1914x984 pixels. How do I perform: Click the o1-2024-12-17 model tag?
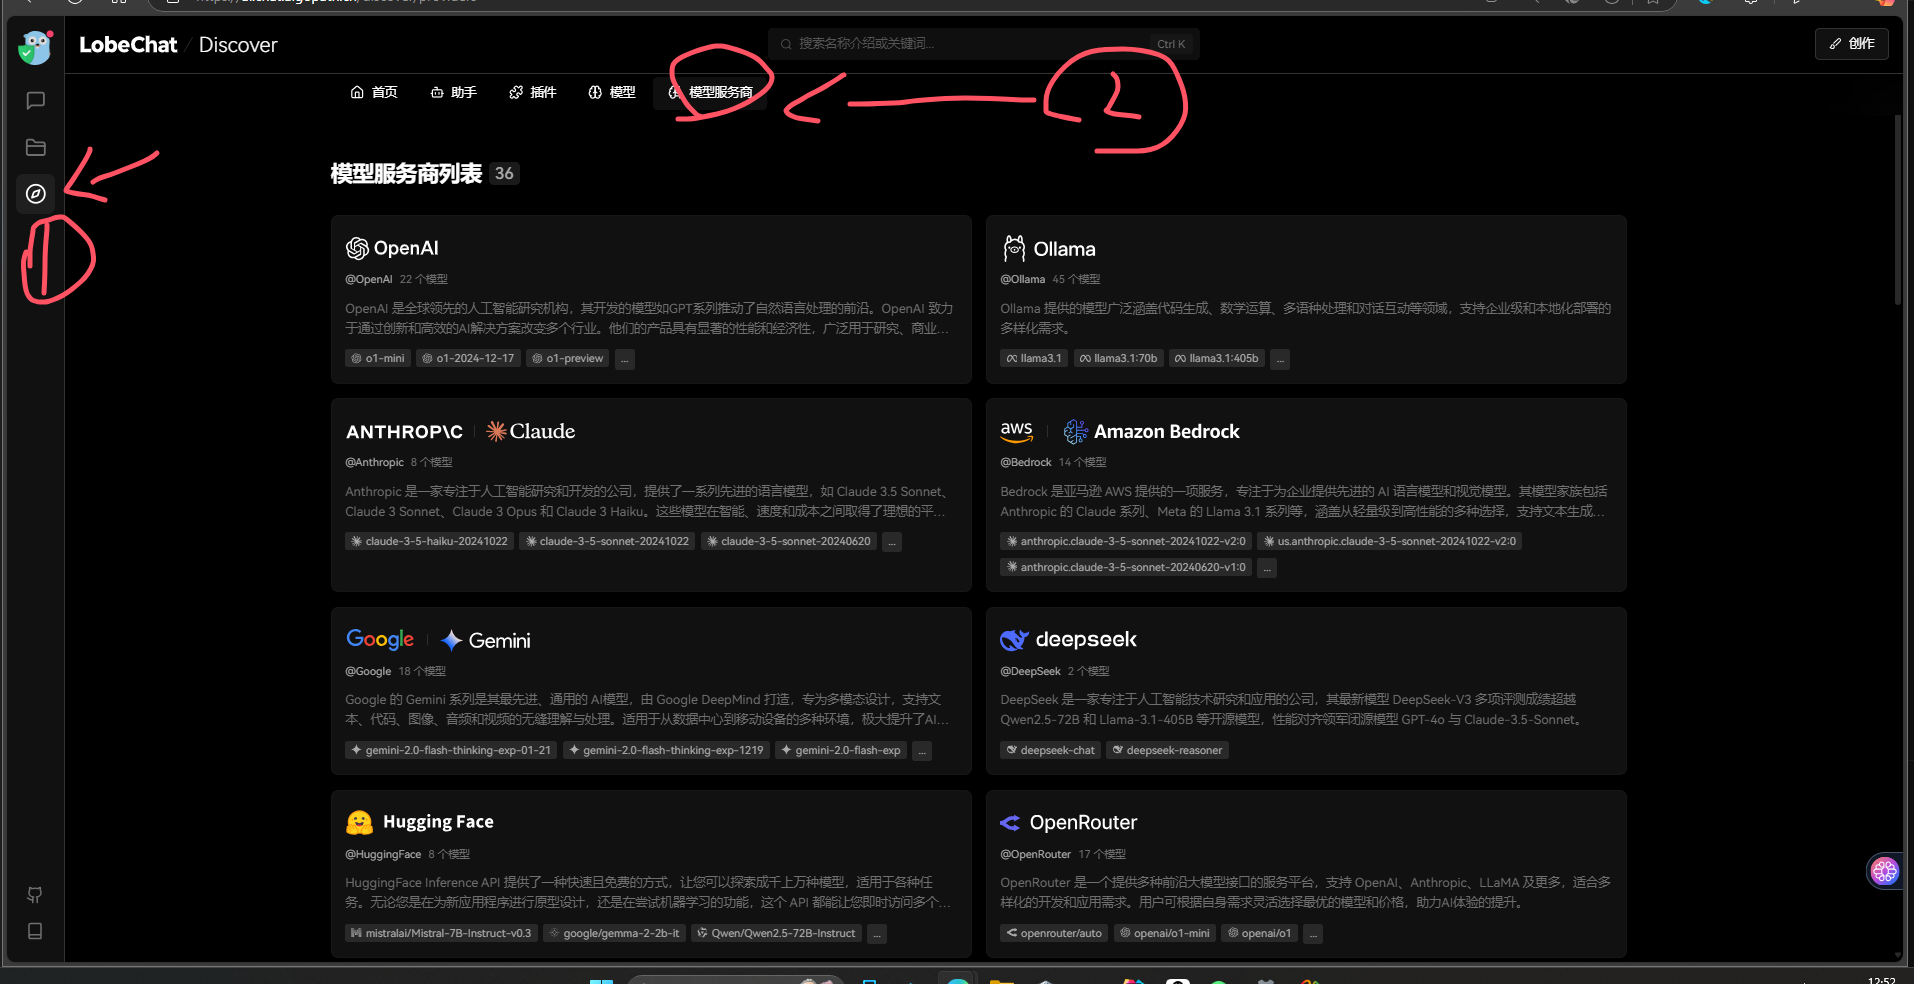coord(468,358)
